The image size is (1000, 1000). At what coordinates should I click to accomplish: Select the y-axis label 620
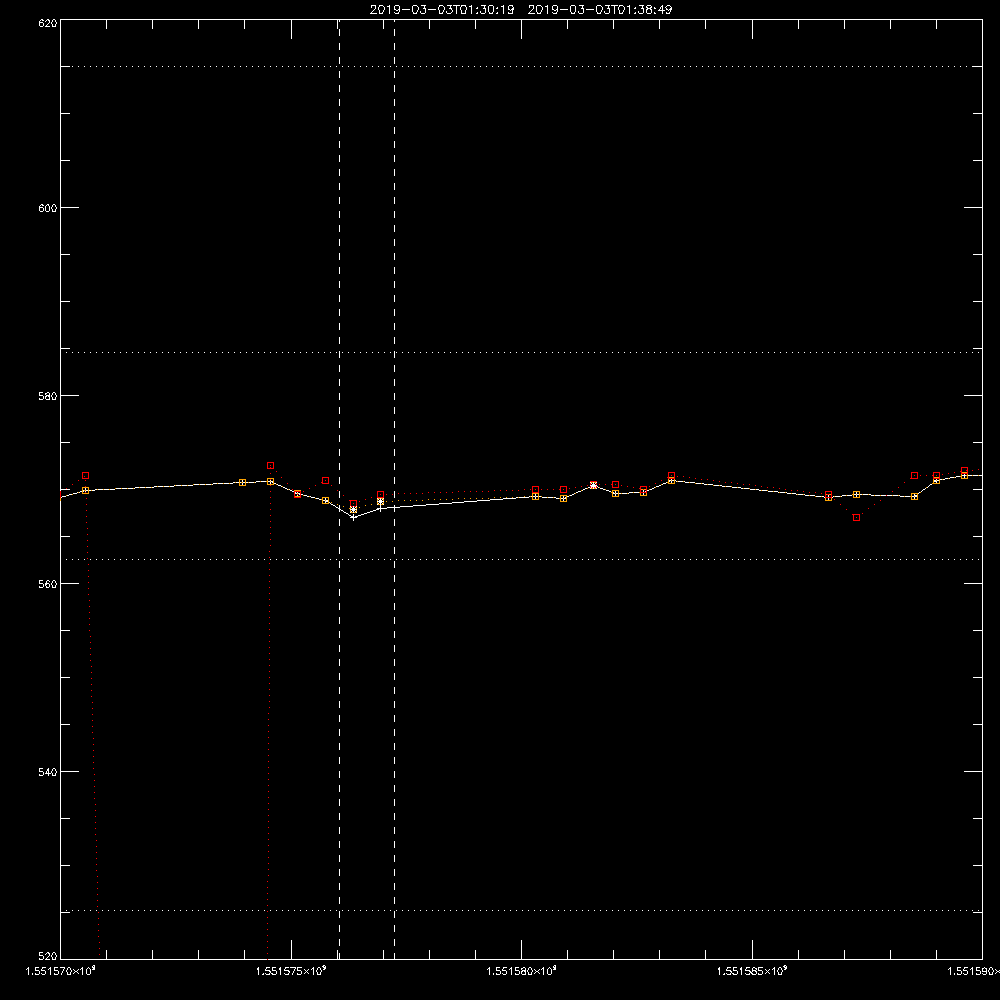coord(48,24)
